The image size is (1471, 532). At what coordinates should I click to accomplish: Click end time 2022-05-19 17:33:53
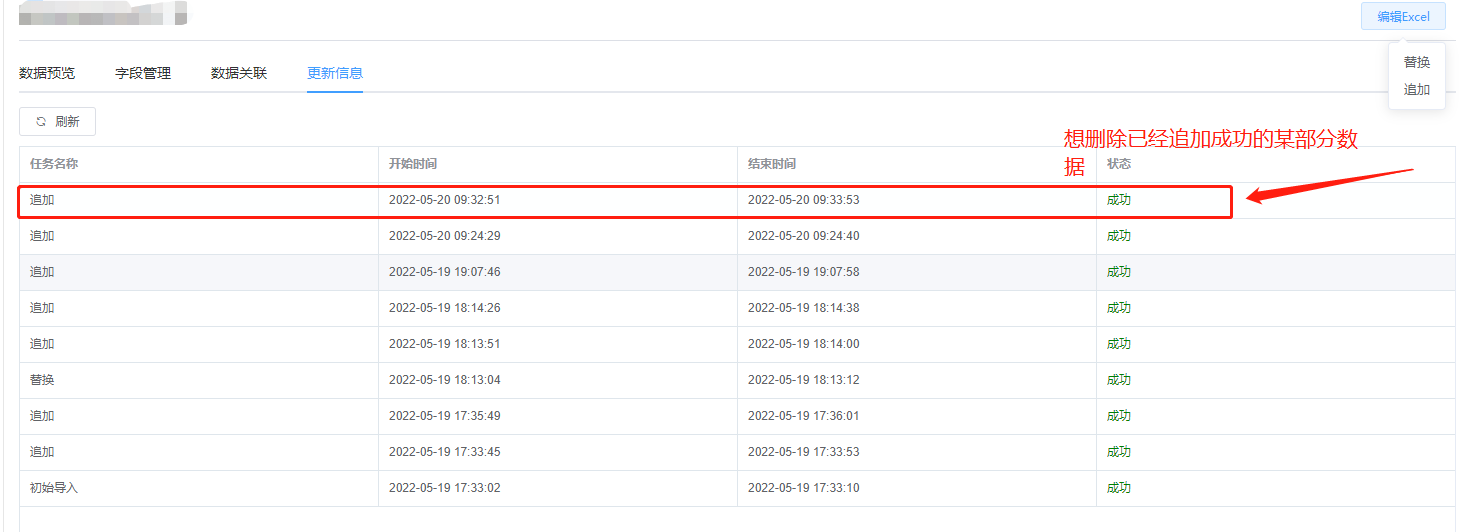pos(804,452)
